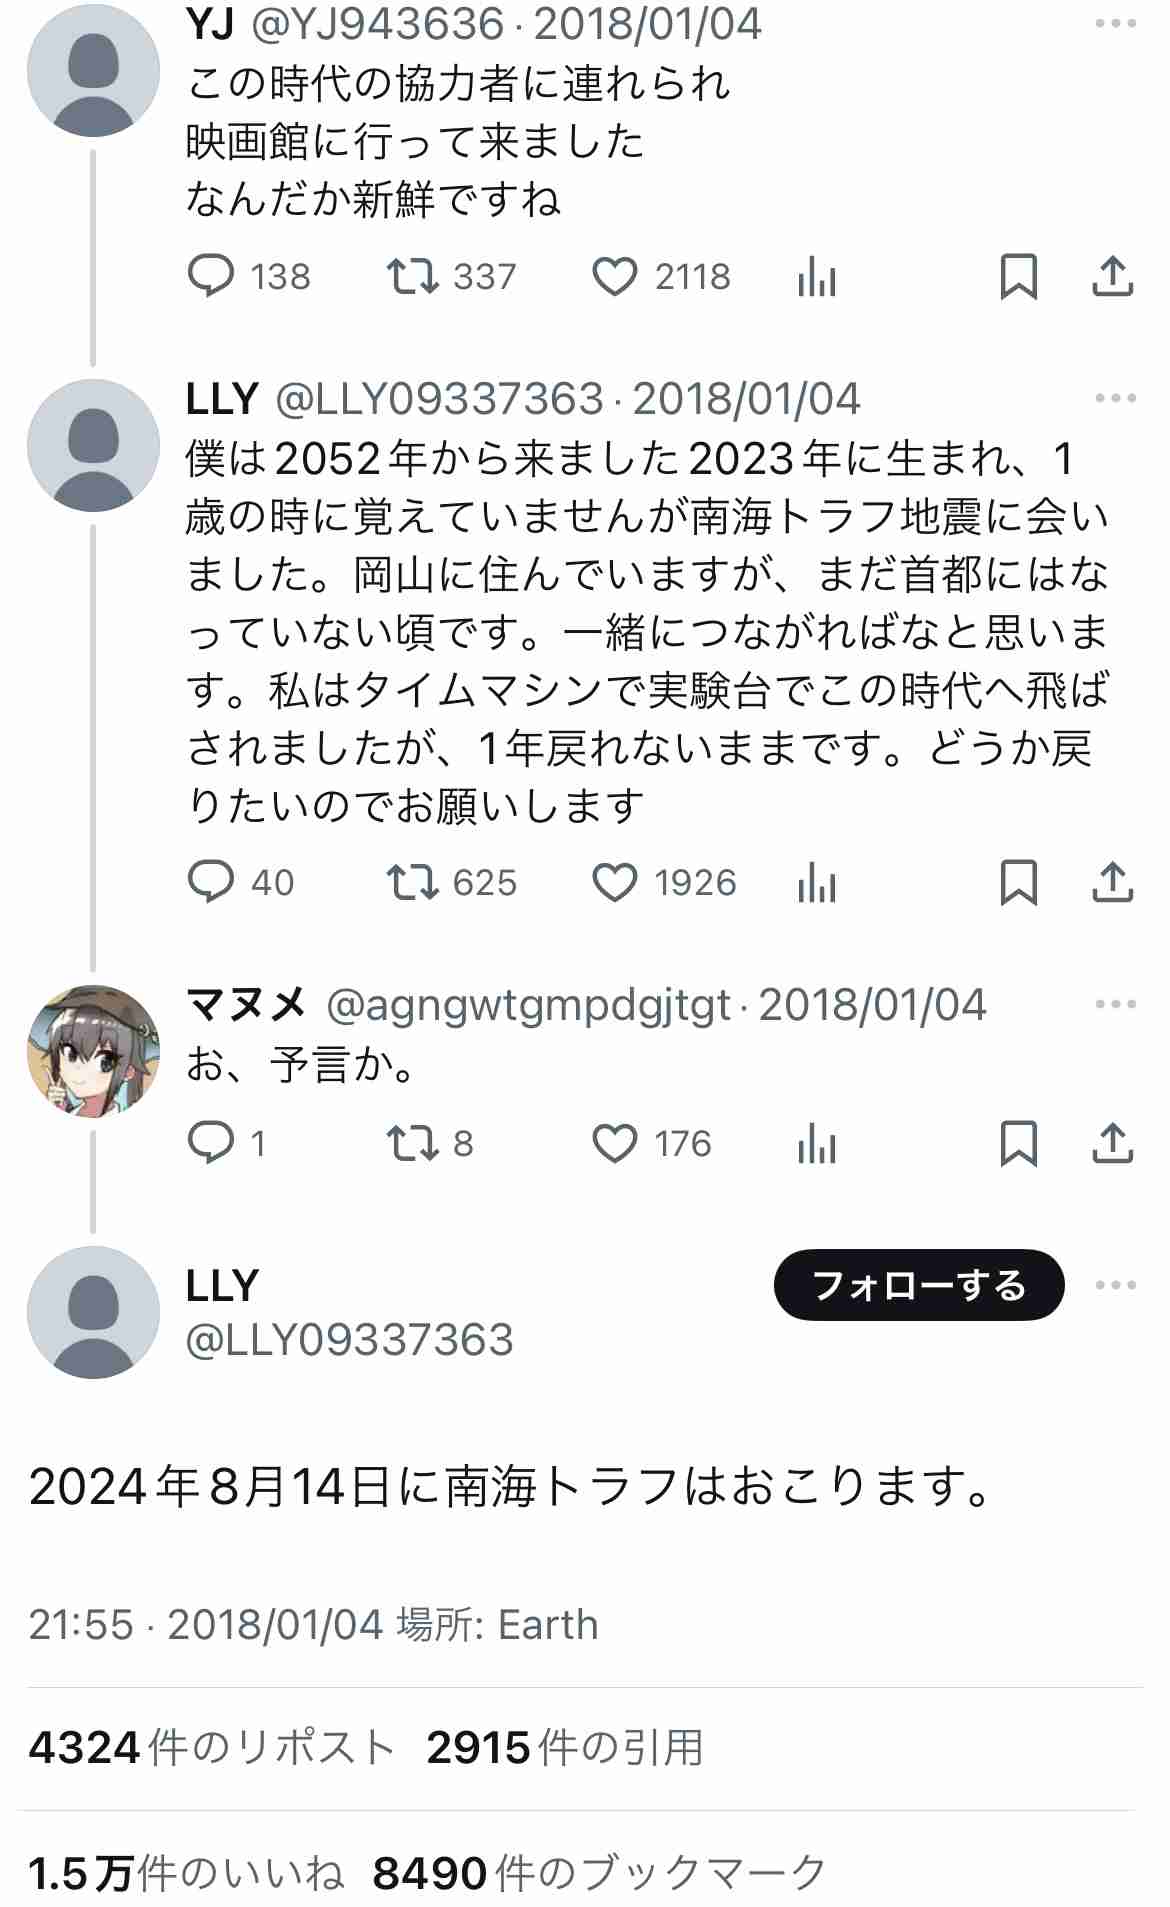The image size is (1170, 1907).
Task: Open @LLY09337363 handle in main tweet
Action: click(349, 1340)
